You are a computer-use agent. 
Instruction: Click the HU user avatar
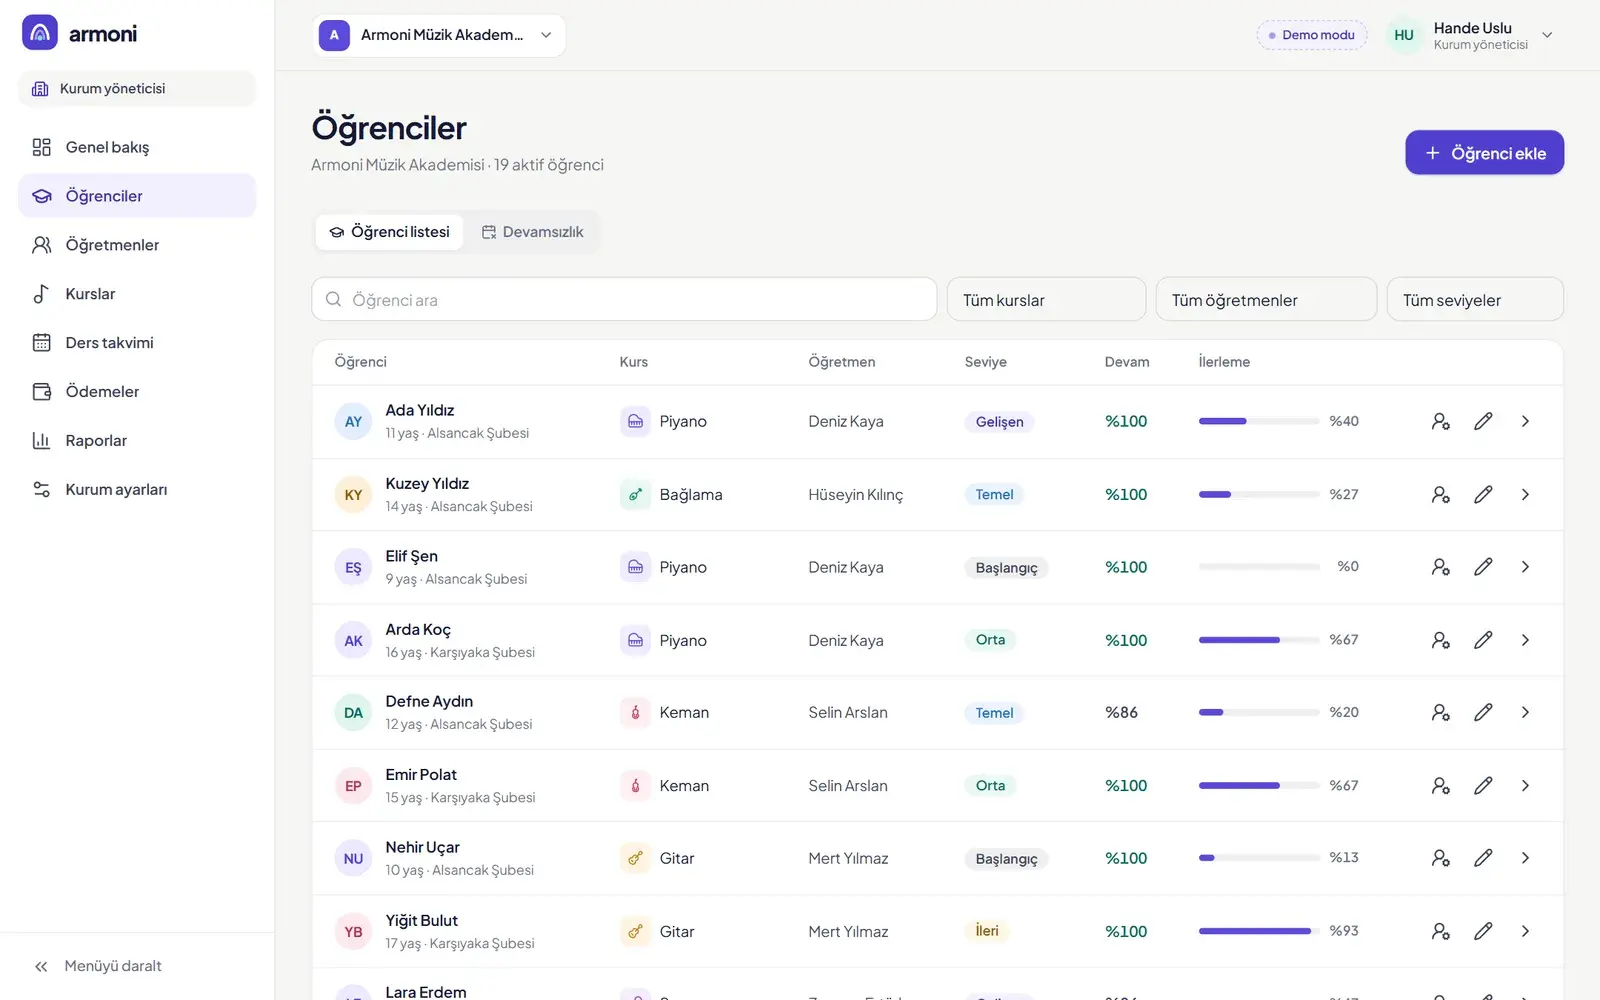click(x=1404, y=35)
